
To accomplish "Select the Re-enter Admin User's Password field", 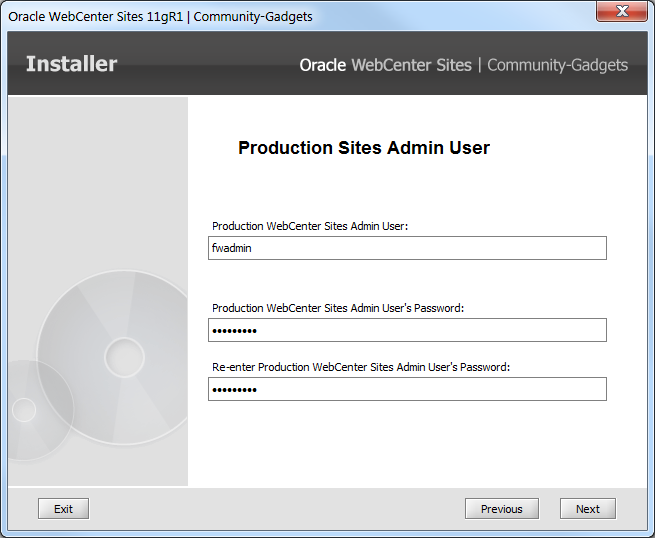I will (407, 389).
